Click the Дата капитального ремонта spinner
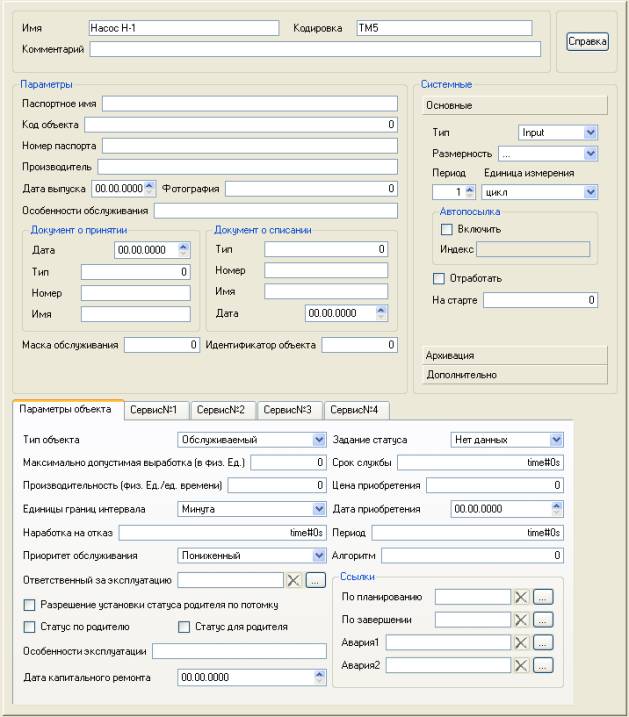This screenshot has width=629, height=717. tap(320, 677)
